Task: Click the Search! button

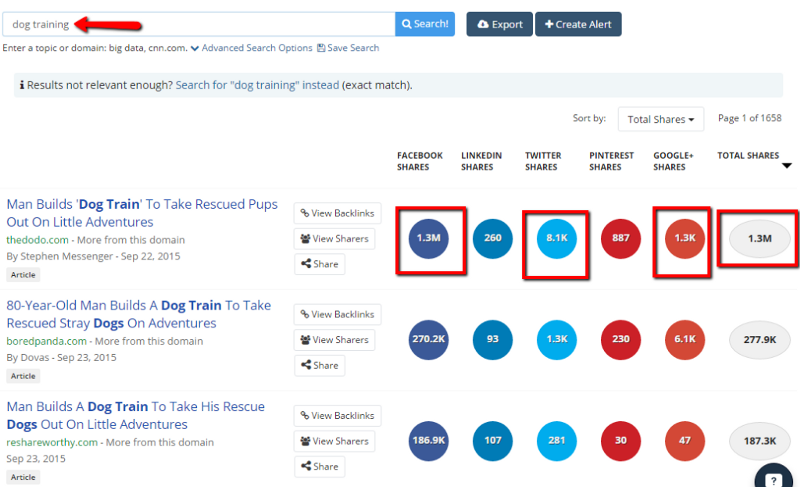Action: 426,24
